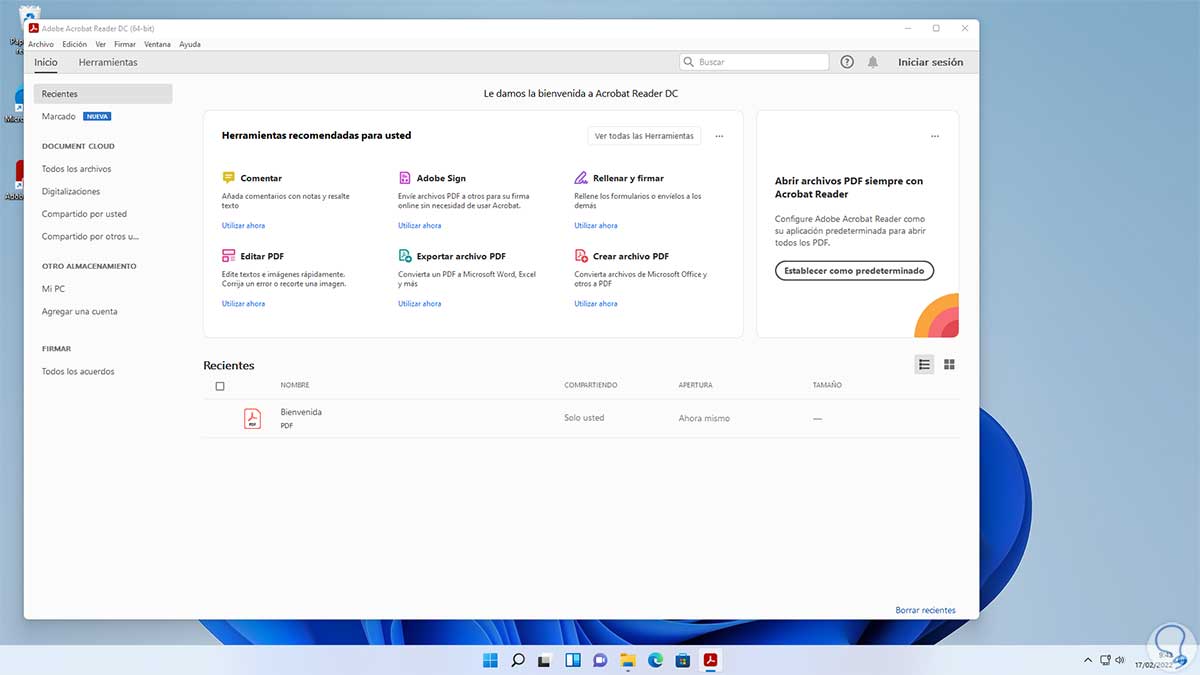Open Compartido por otros in sidebar

pyautogui.click(x=91, y=237)
